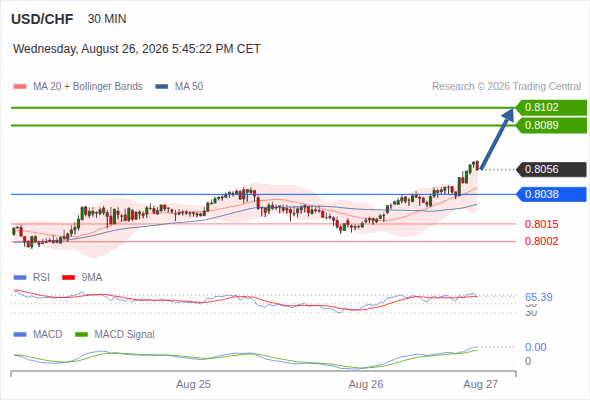Click the USD/CHF pair title
The image size is (590, 400).
pyautogui.click(x=42, y=19)
